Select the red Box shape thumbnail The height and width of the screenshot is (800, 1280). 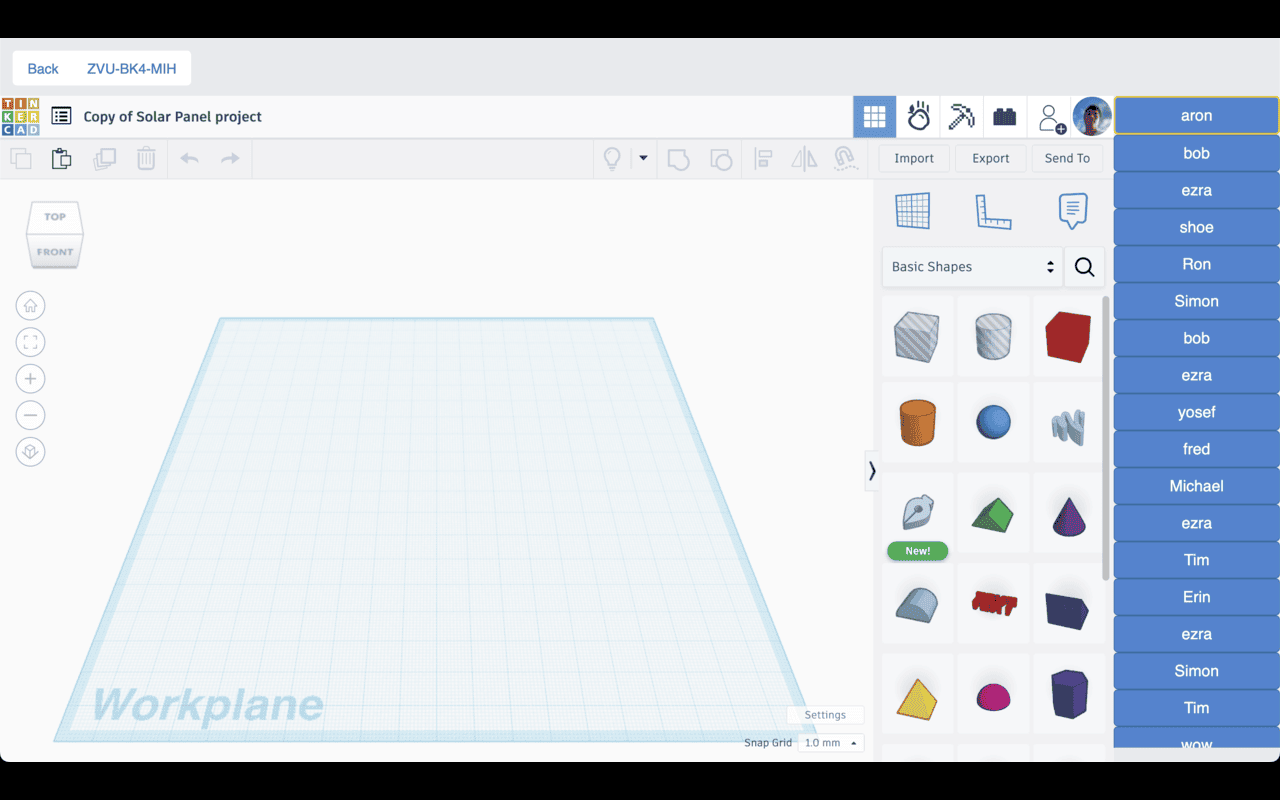(x=1067, y=337)
